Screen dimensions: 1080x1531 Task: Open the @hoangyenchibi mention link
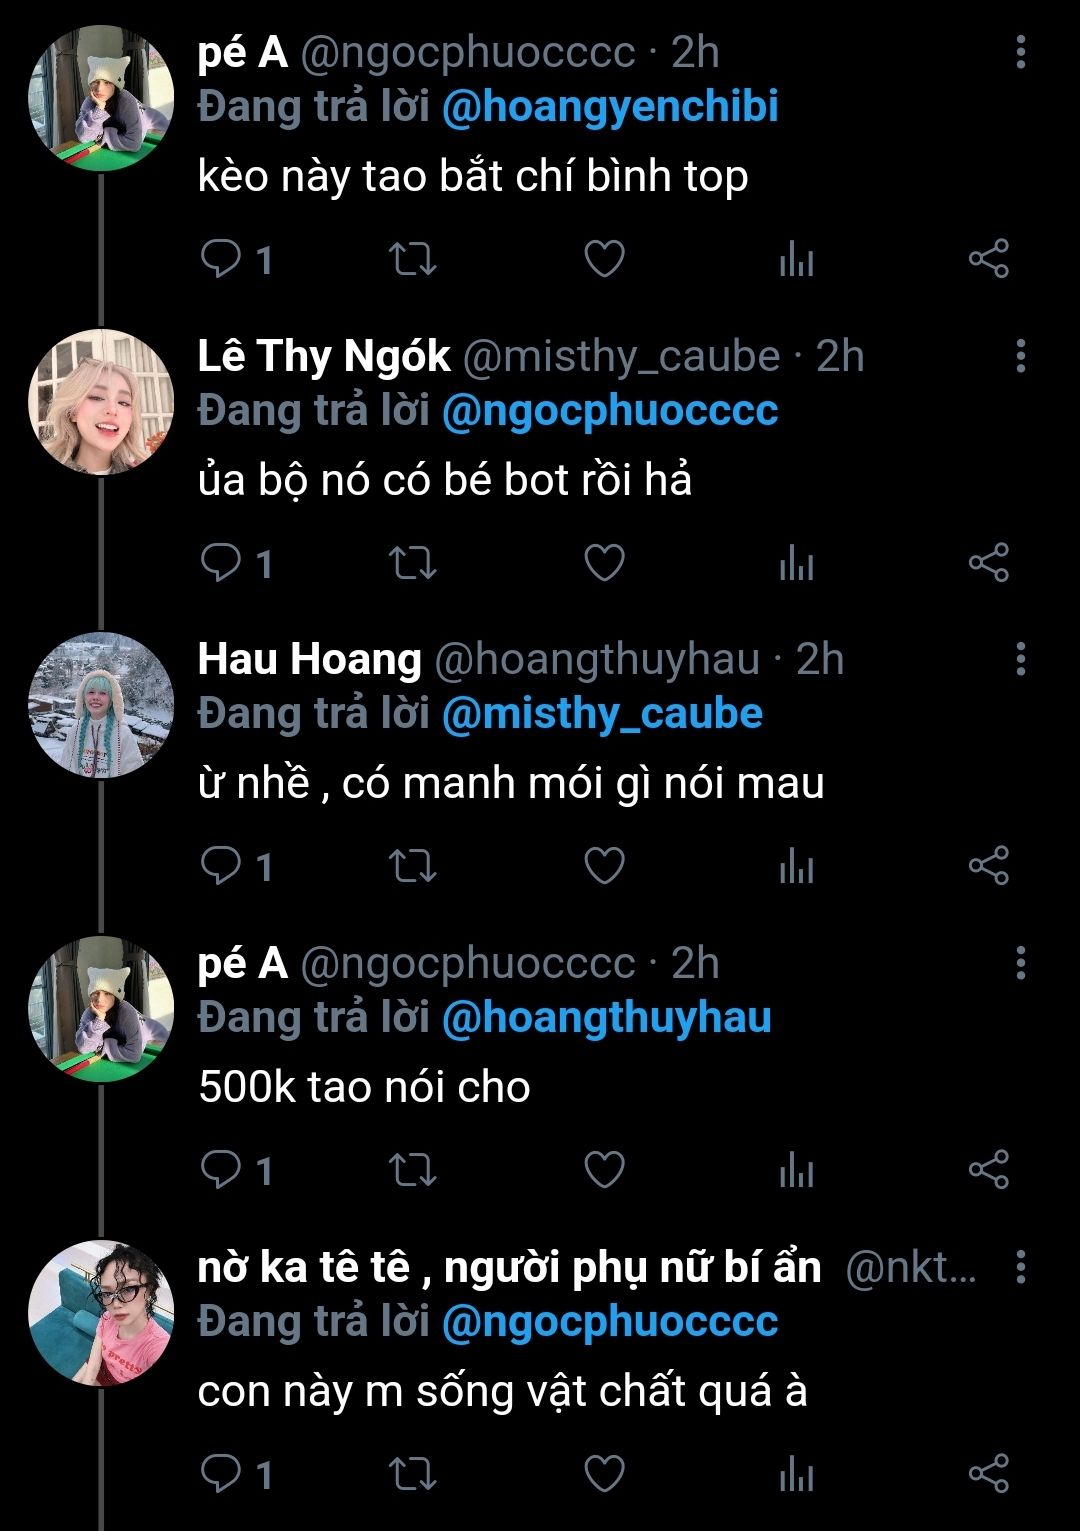click(x=610, y=108)
